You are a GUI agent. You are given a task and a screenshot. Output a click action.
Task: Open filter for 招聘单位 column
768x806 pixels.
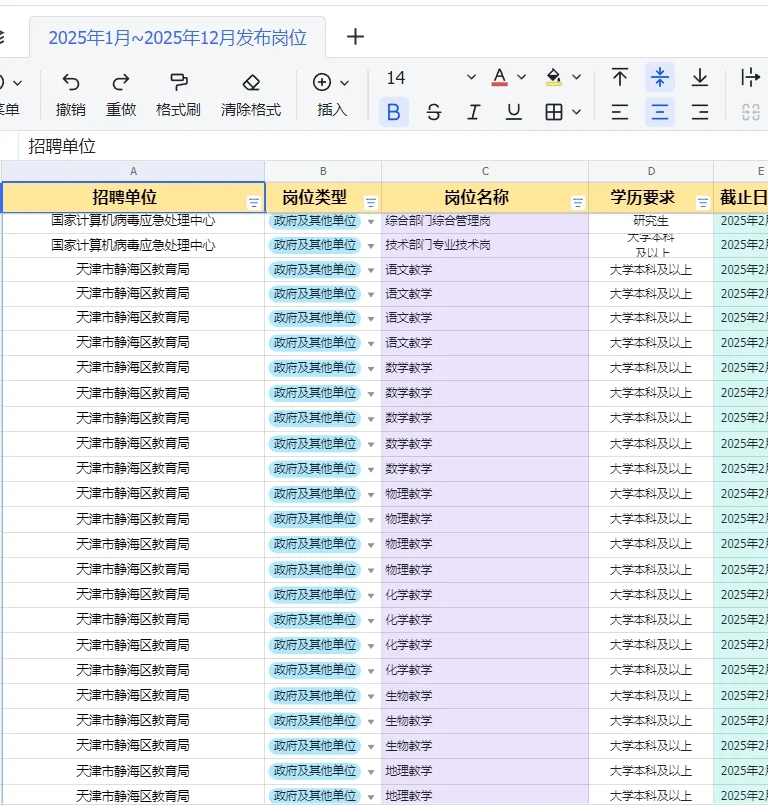pyautogui.click(x=253, y=203)
